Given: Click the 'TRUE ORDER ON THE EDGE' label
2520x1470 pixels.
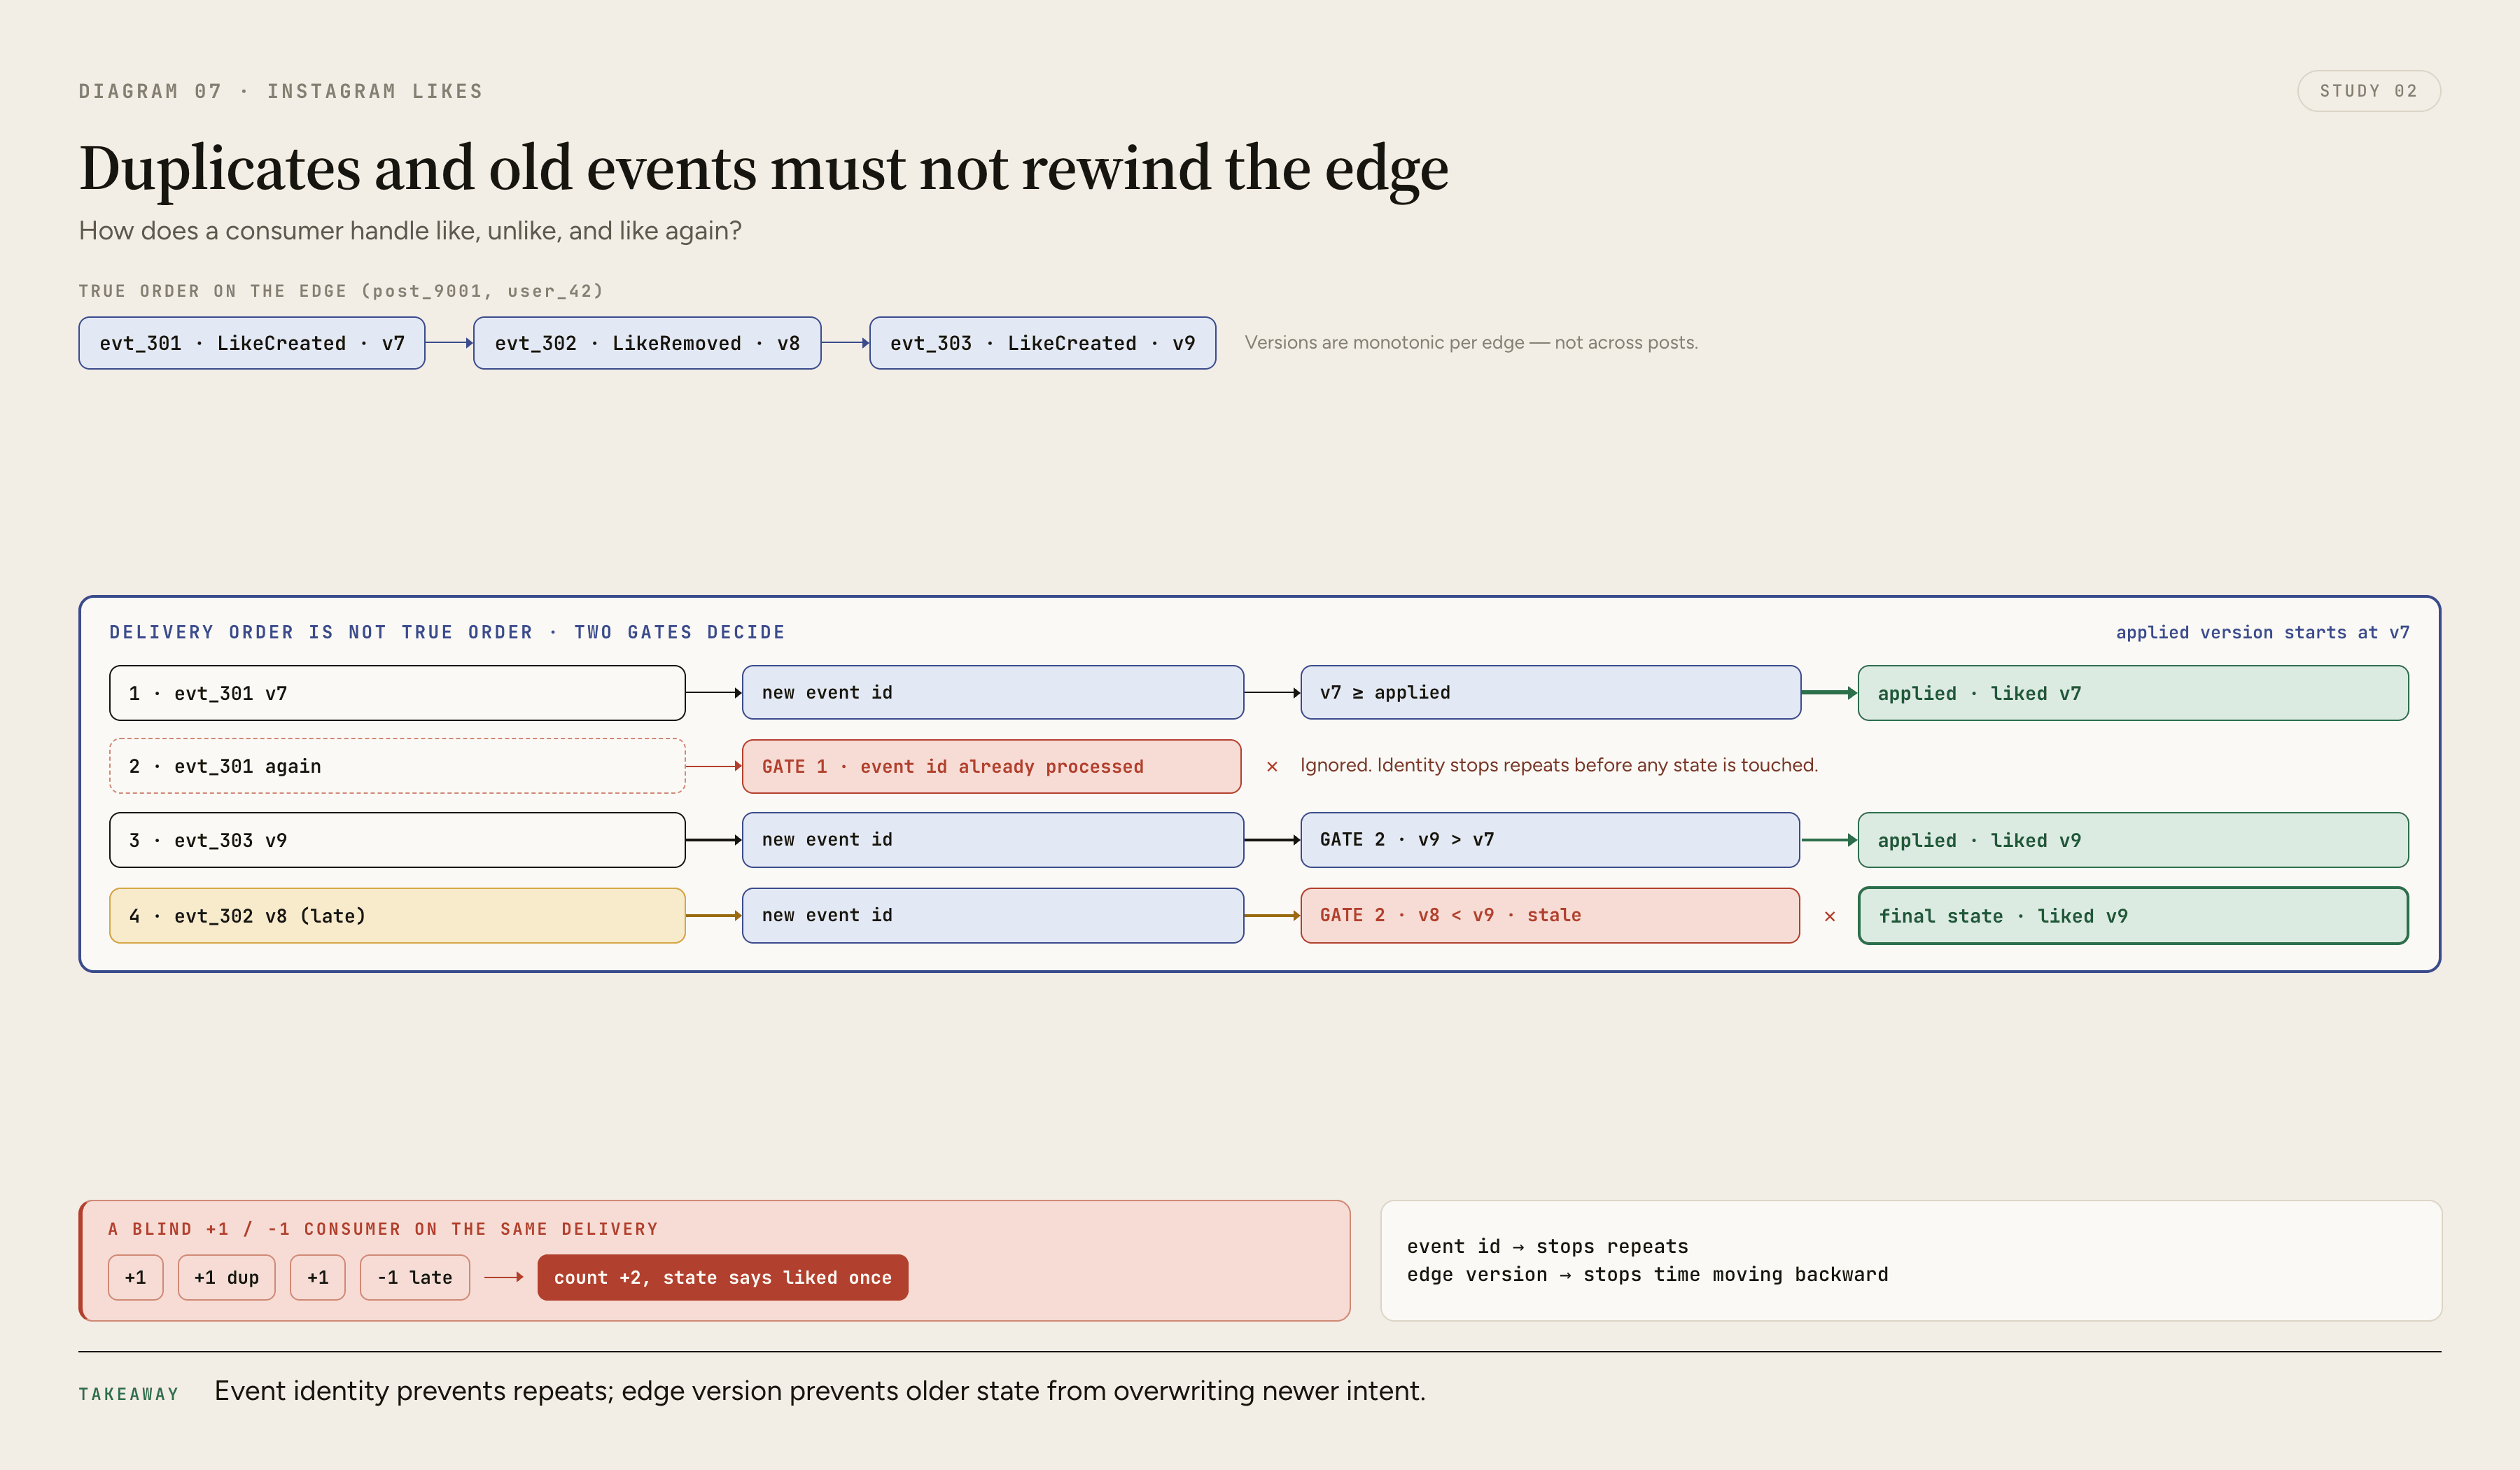Looking at the screenshot, I should 341,291.
